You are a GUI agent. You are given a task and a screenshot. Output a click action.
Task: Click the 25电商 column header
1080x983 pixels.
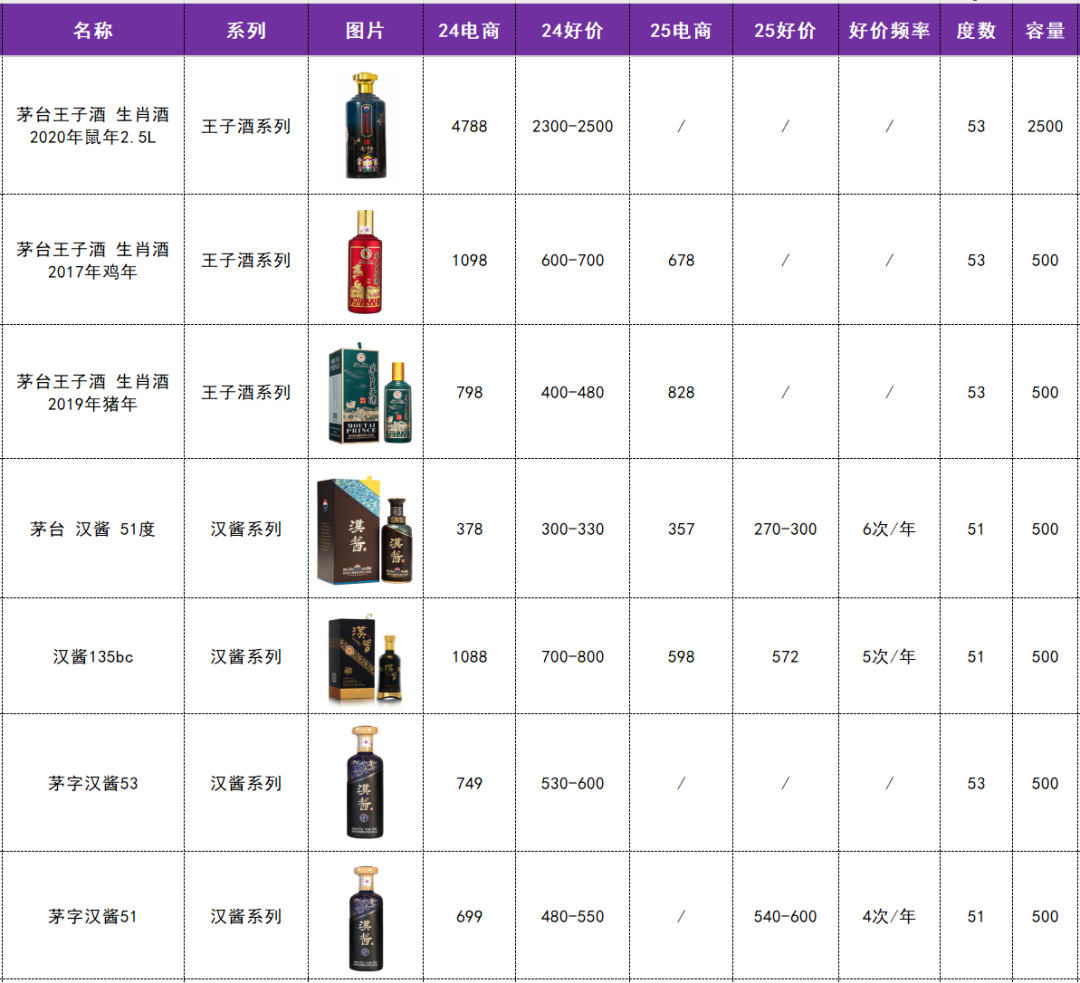click(681, 30)
